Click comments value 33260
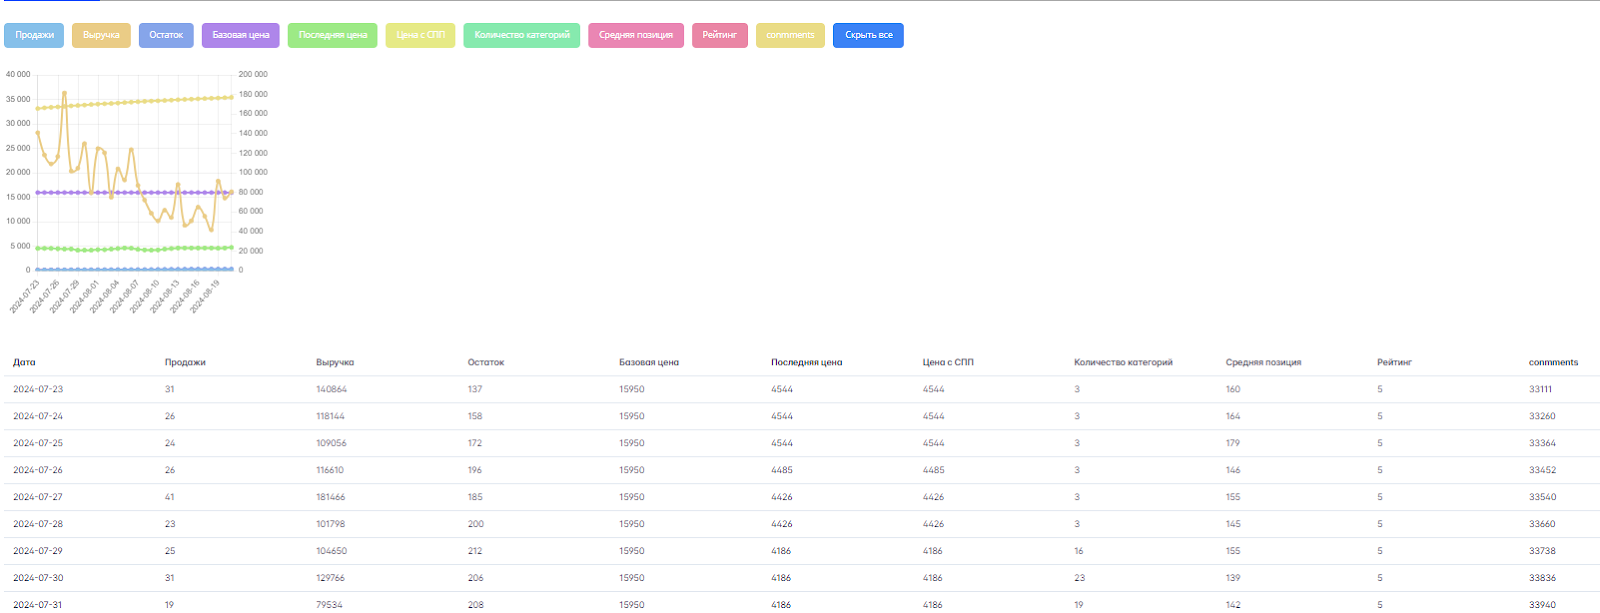This screenshot has width=1600, height=613. 1542,416
